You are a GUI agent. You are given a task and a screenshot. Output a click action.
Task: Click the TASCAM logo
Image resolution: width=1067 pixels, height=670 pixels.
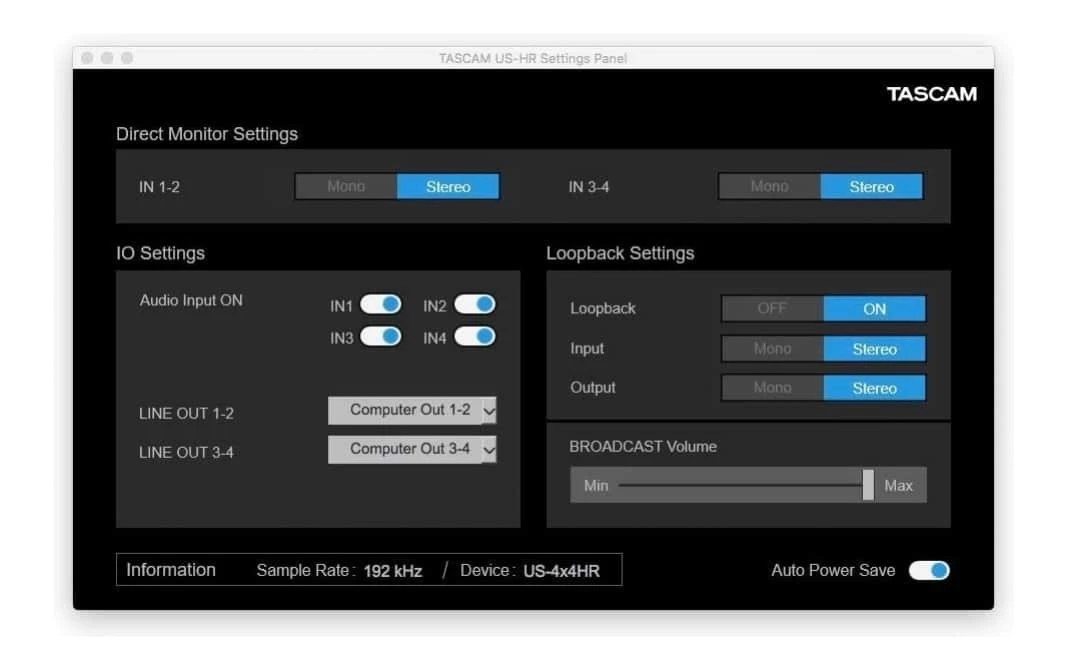pyautogui.click(x=931, y=95)
